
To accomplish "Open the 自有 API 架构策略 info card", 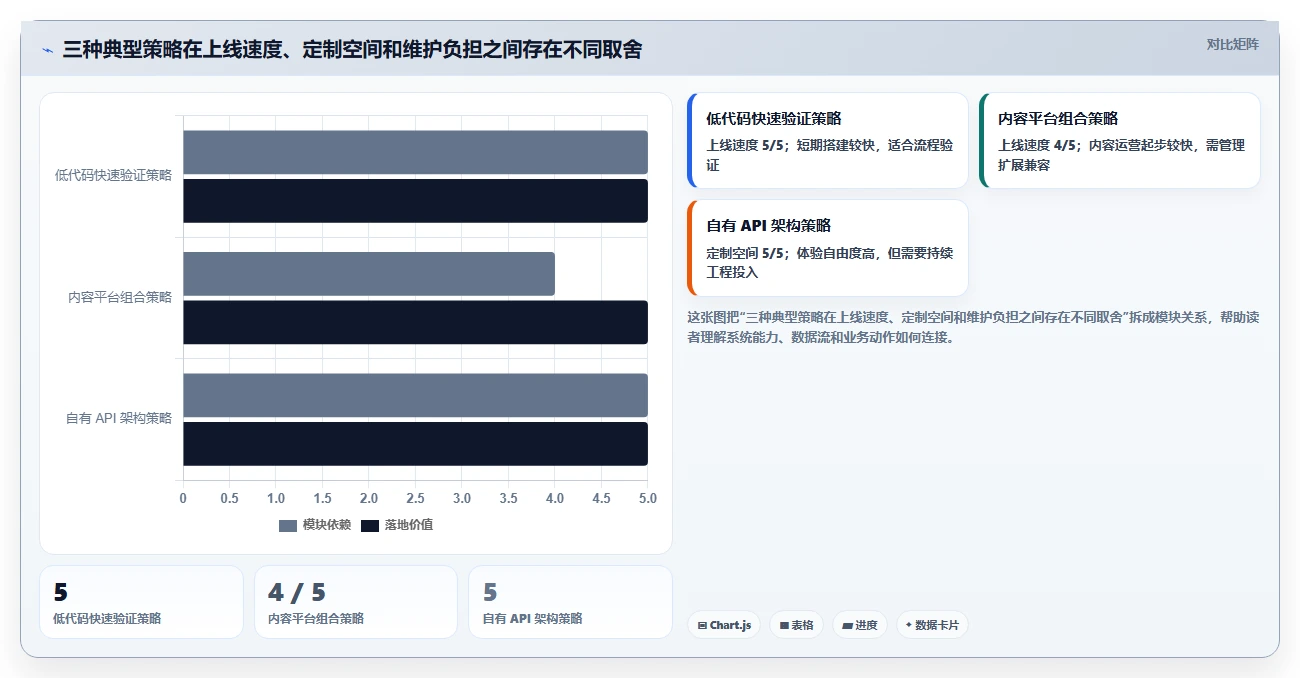I will click(x=828, y=248).
